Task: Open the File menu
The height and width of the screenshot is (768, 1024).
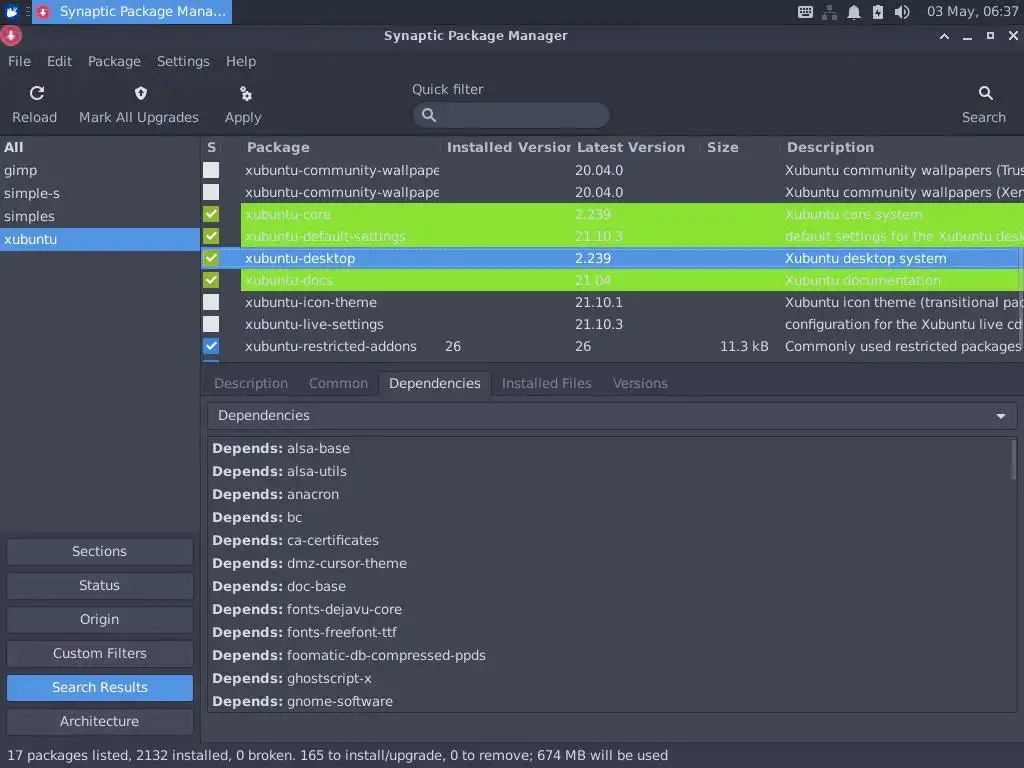Action: 19,61
